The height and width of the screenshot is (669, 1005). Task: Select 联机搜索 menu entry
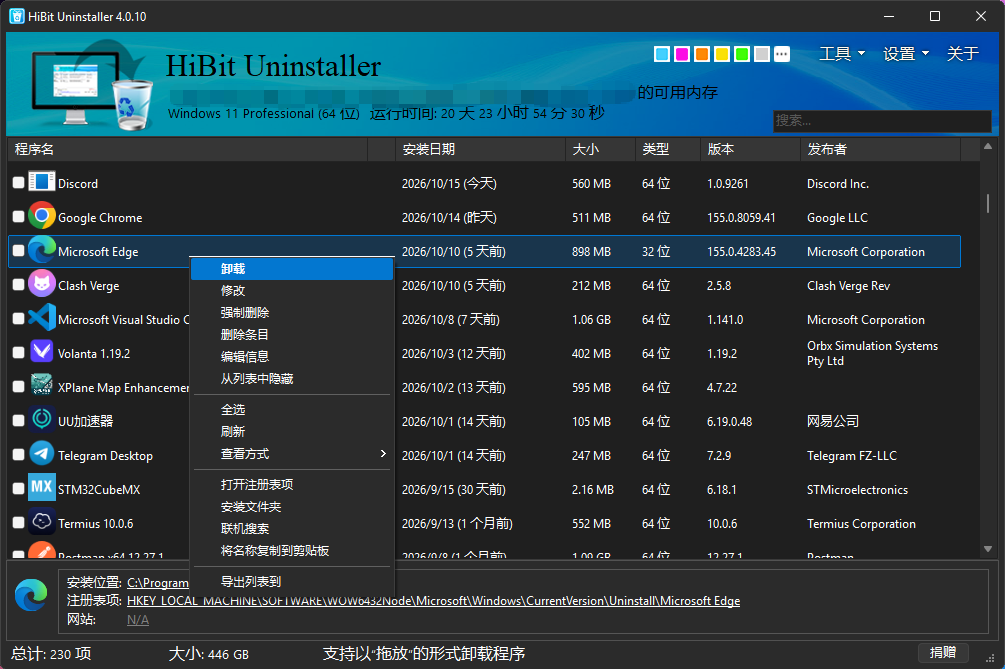[292, 529]
